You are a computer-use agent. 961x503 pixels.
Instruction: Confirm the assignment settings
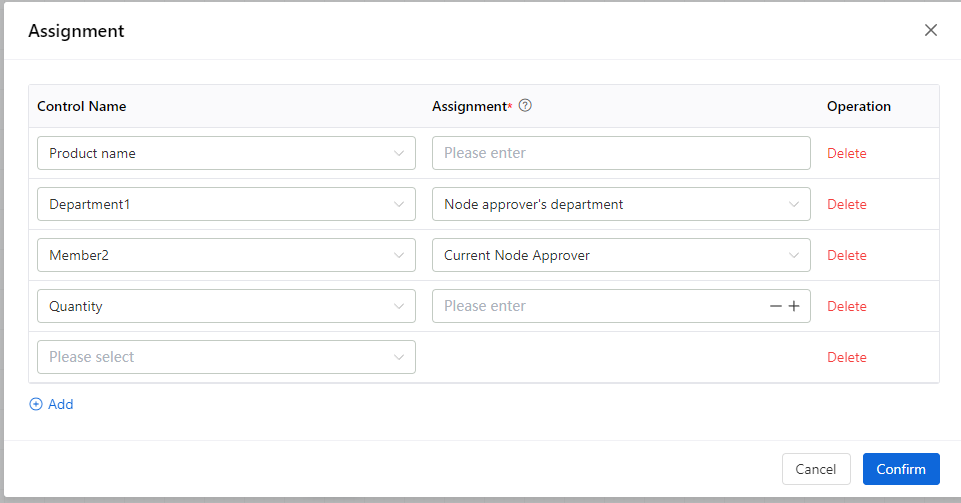(x=901, y=469)
